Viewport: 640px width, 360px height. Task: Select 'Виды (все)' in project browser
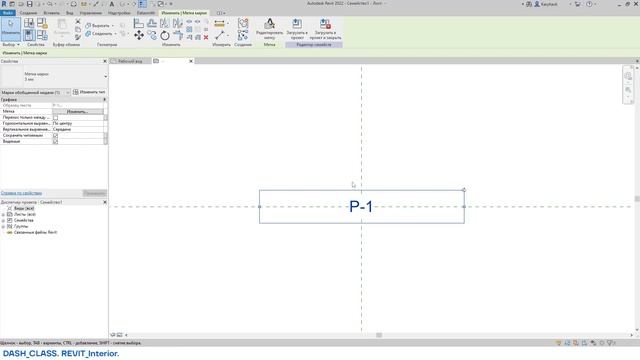pos(24,208)
